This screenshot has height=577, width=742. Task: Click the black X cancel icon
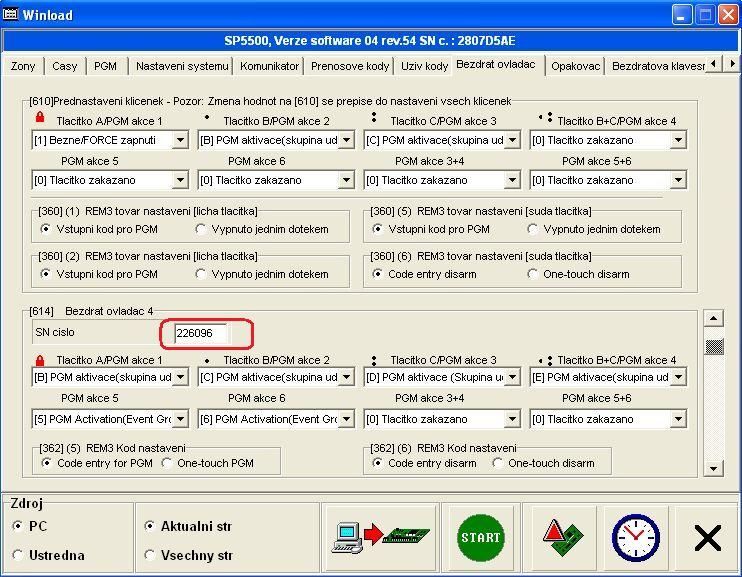pos(707,539)
